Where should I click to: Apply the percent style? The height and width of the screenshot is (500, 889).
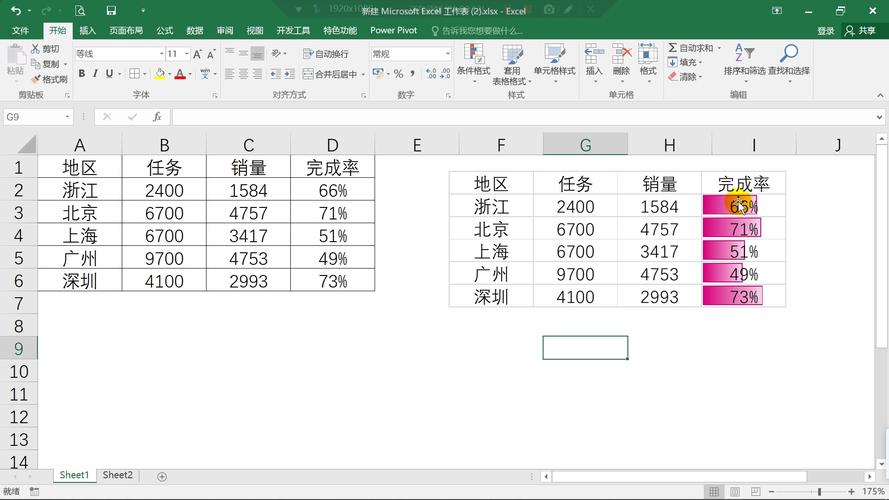pos(399,74)
